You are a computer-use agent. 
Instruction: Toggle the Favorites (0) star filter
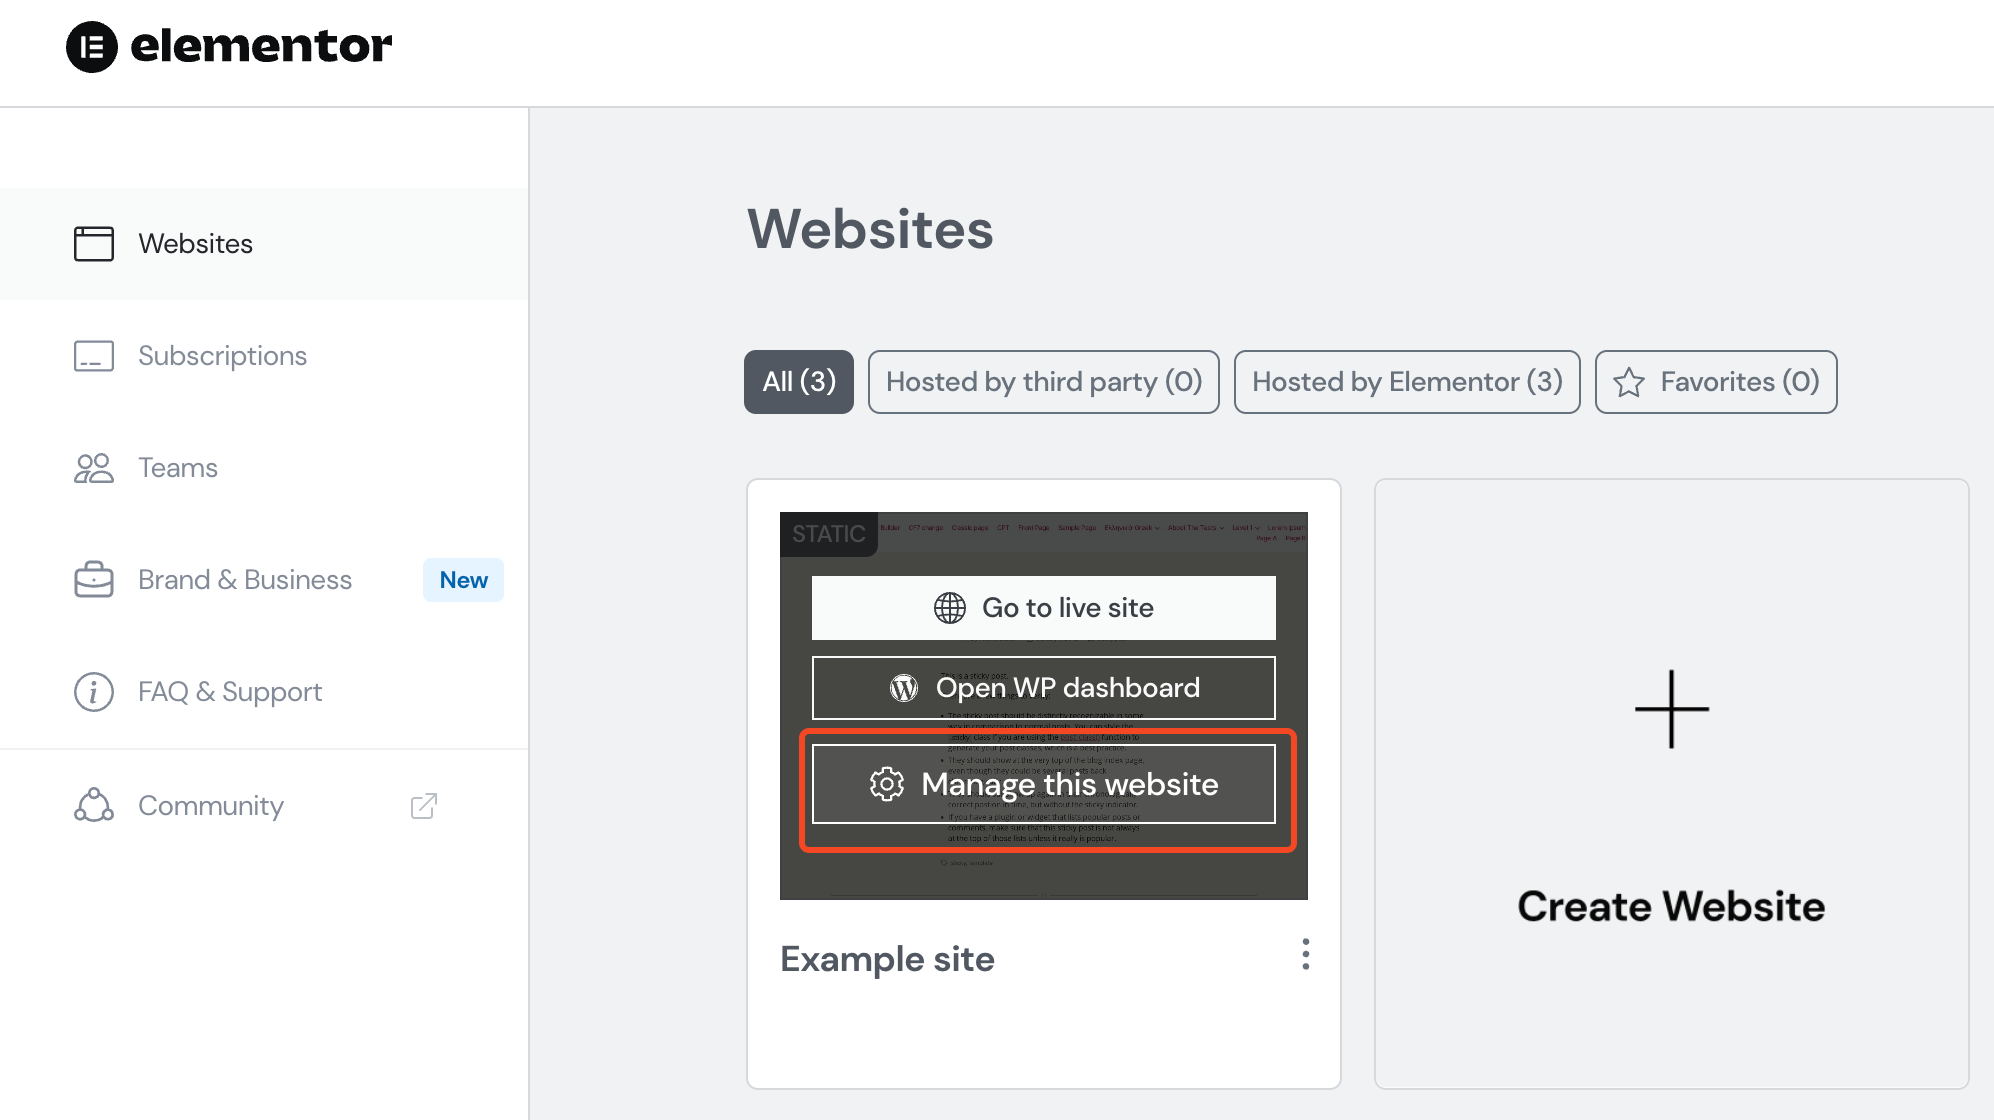pyautogui.click(x=1716, y=382)
